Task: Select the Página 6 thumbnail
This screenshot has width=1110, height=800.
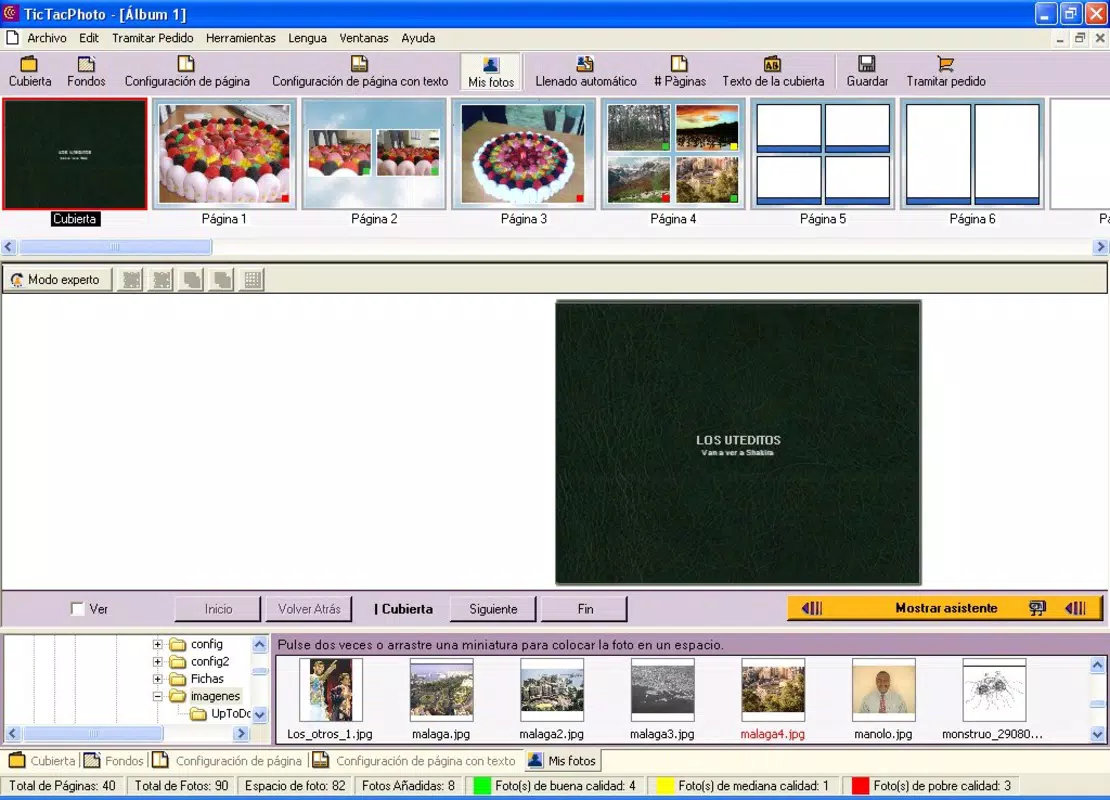Action: point(973,154)
